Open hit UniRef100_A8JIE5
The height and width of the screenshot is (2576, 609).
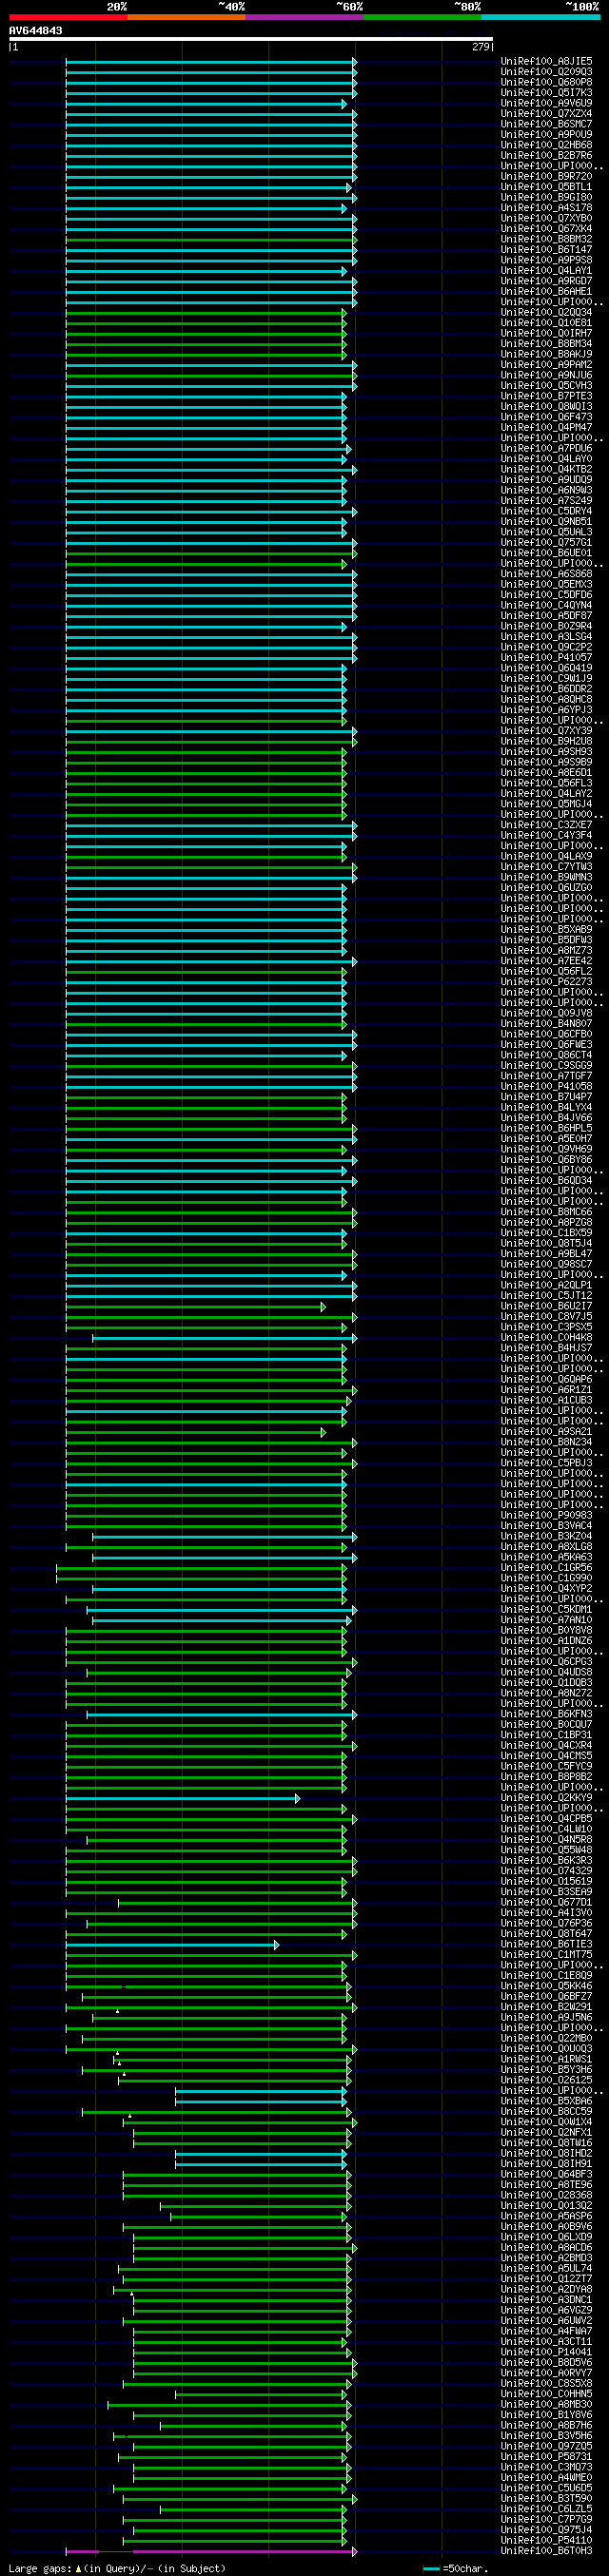[x=546, y=62]
